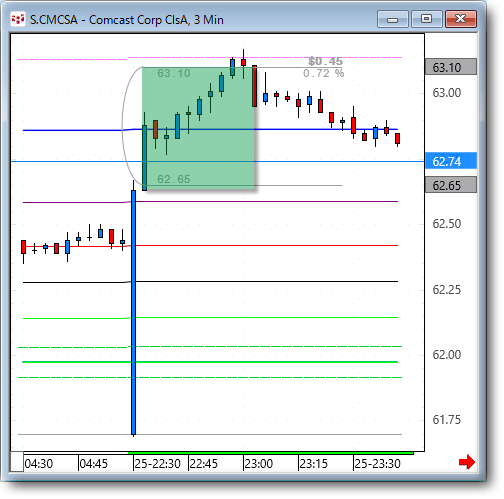The image size is (504, 499).
Task: Close the Comcast Corp chart window
Action: pos(461,19)
